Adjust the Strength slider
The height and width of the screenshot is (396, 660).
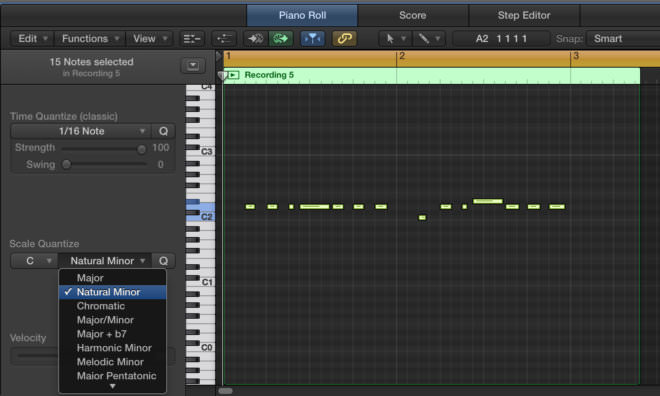coord(141,149)
